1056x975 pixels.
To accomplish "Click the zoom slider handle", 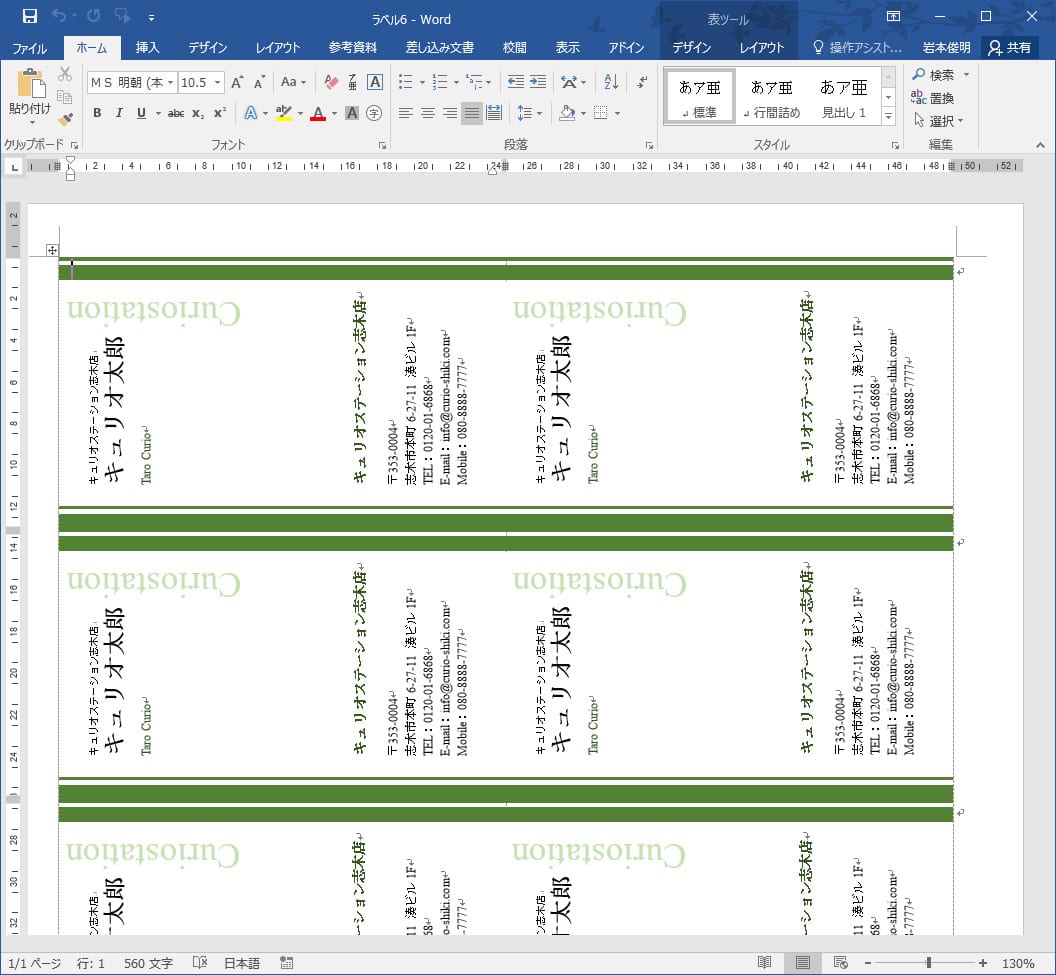I will coord(929,963).
